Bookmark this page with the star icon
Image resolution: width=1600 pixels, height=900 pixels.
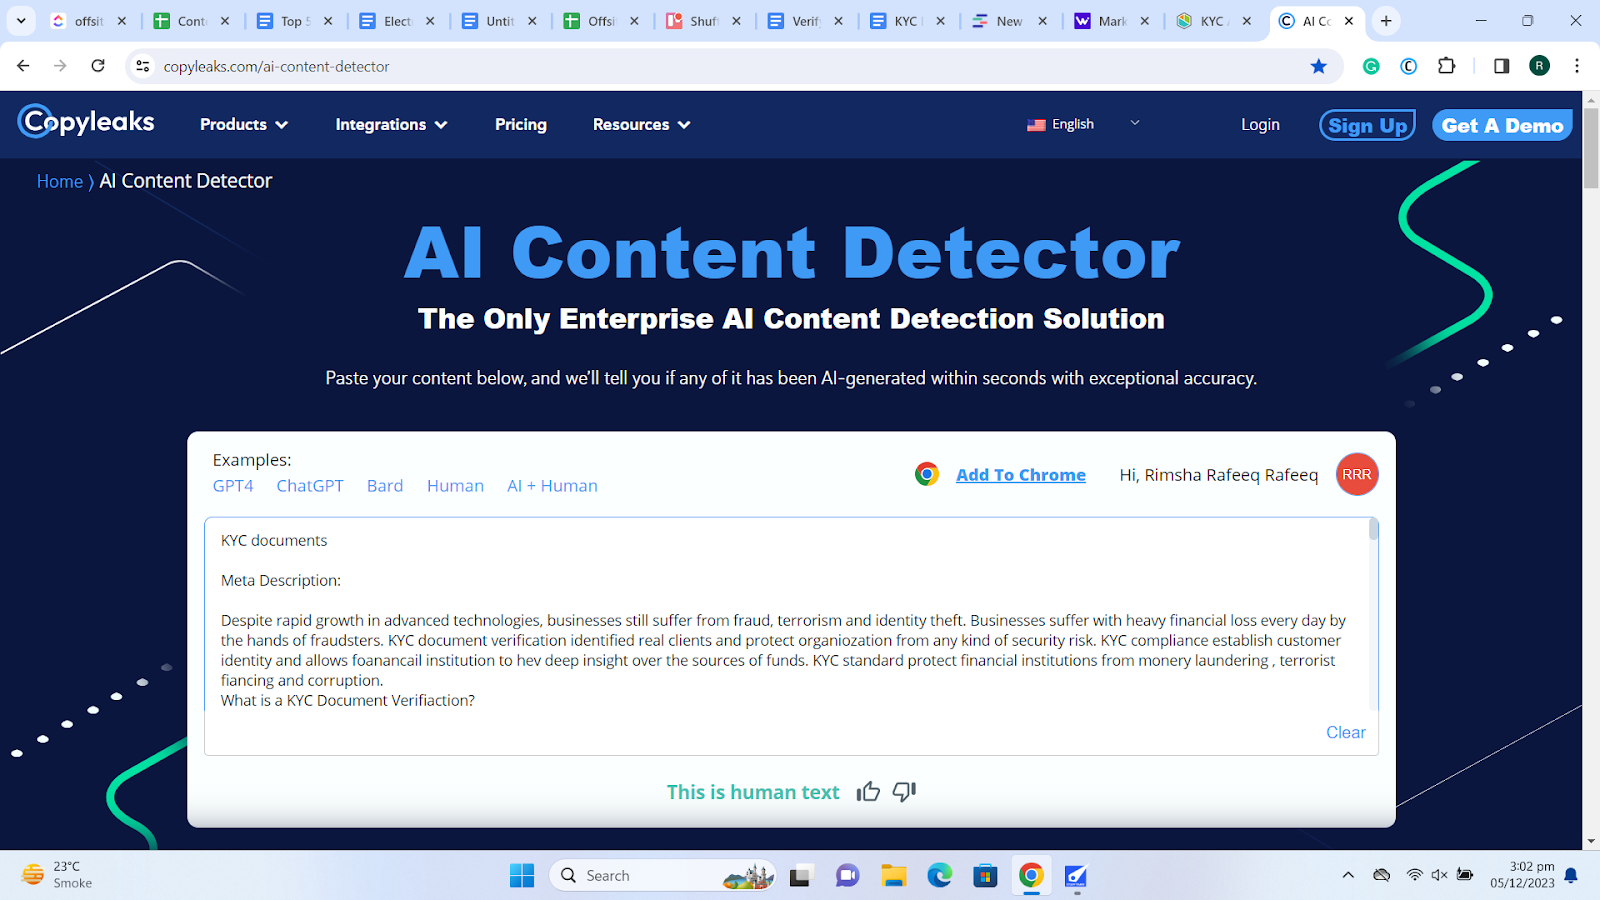[1319, 66]
